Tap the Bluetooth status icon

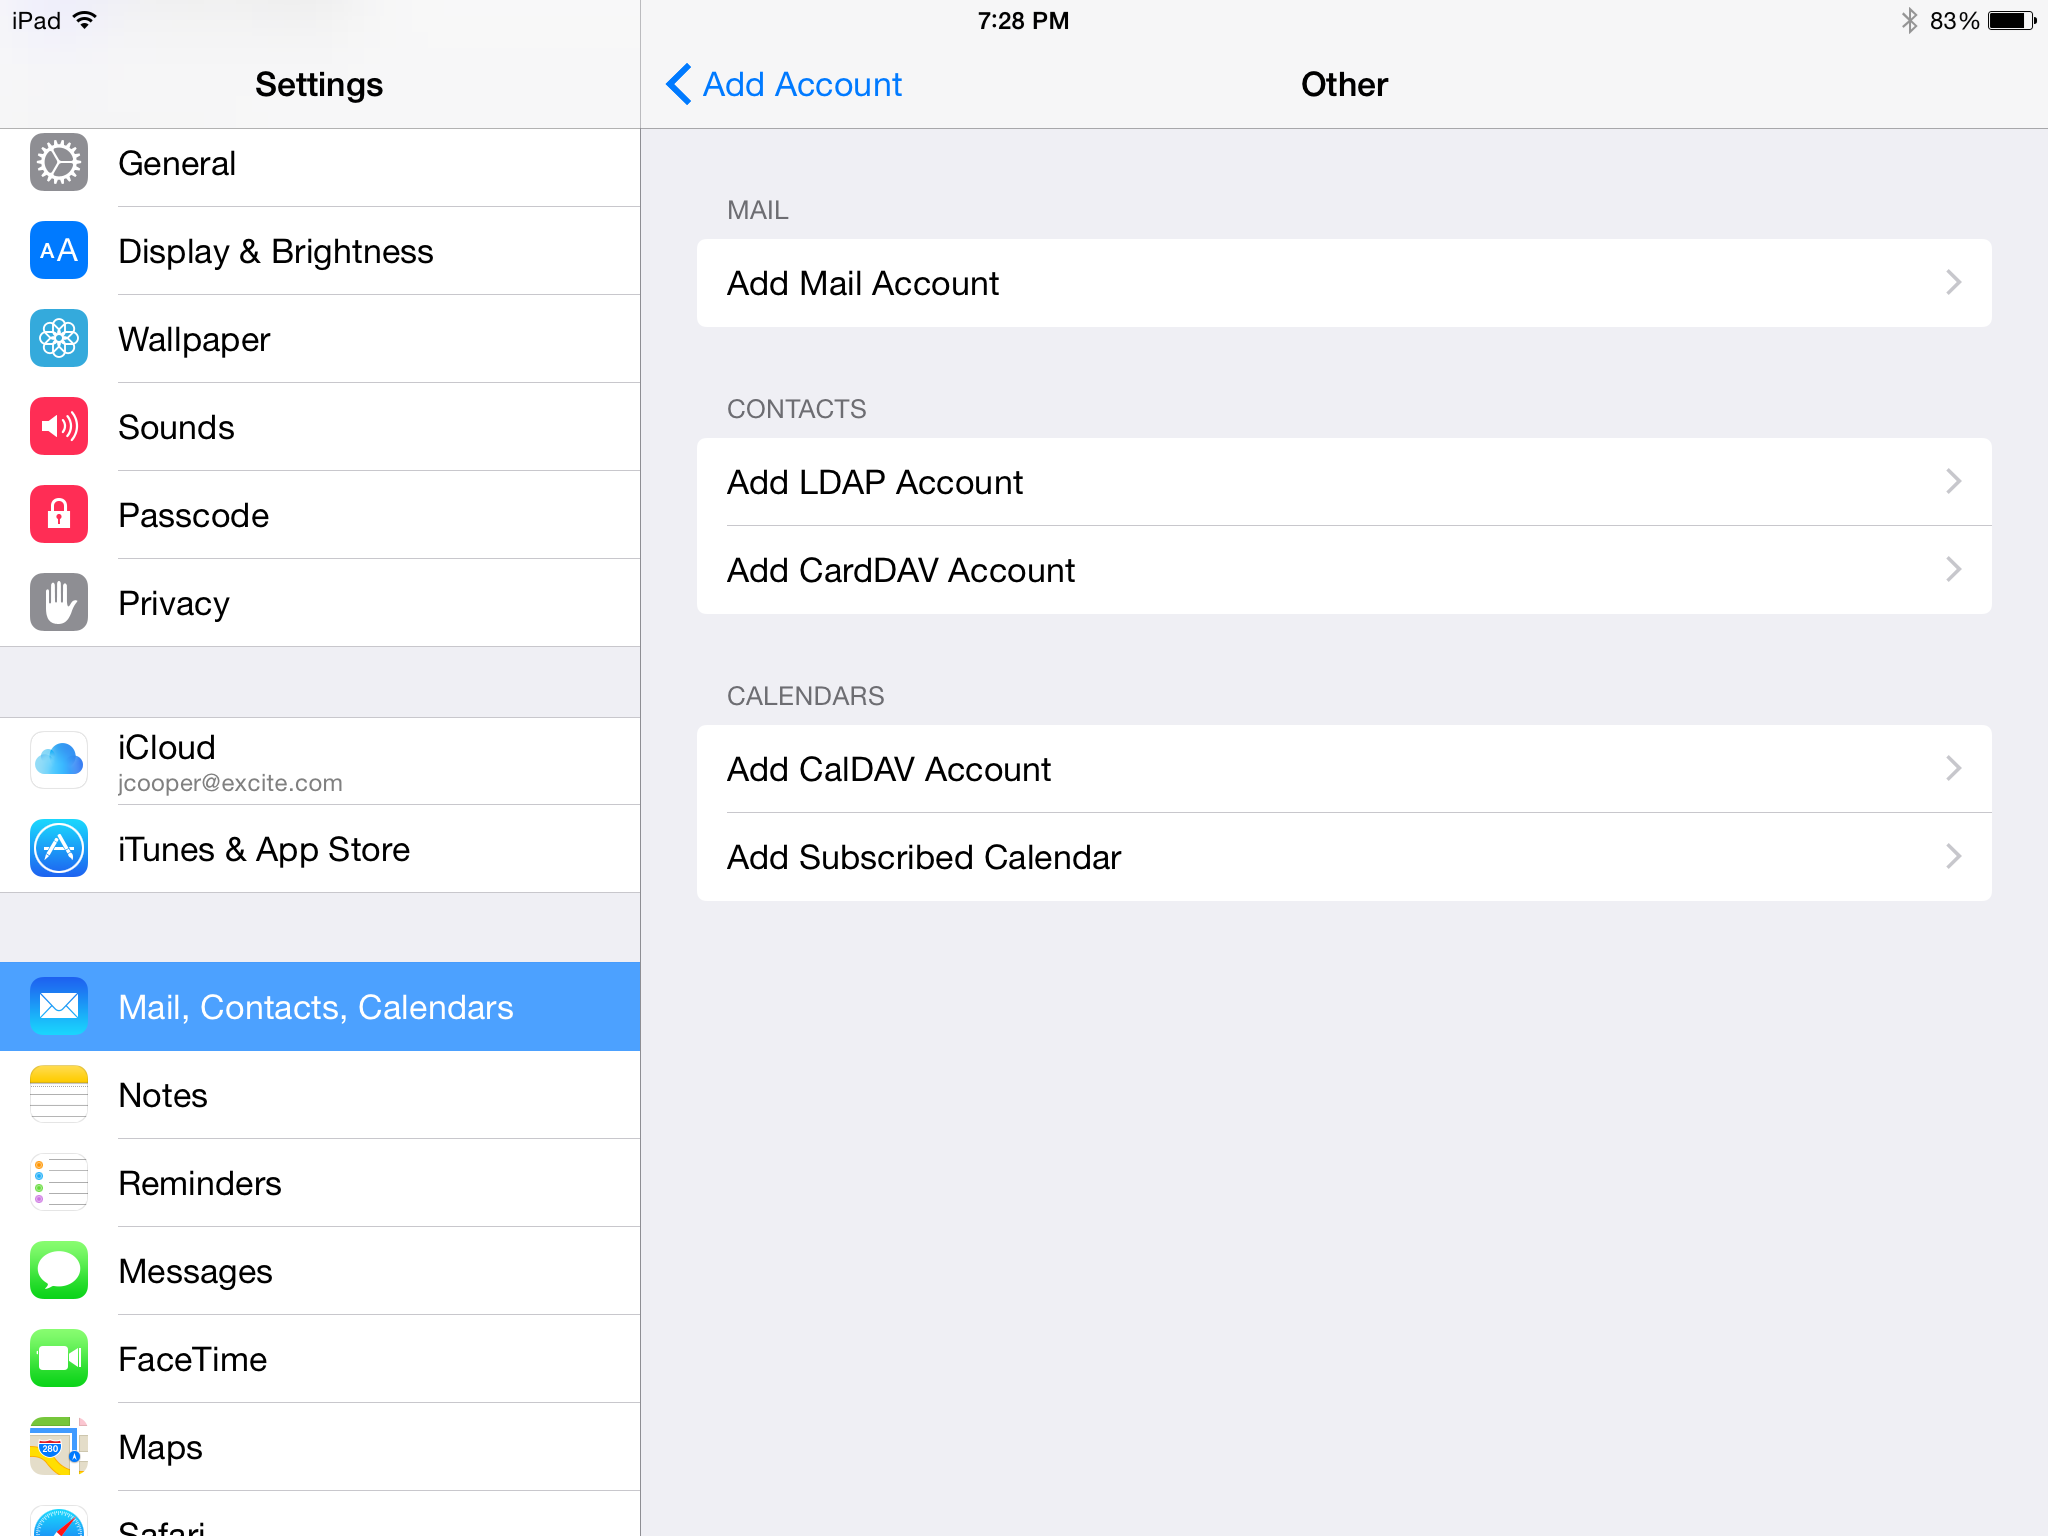pos(1909,20)
